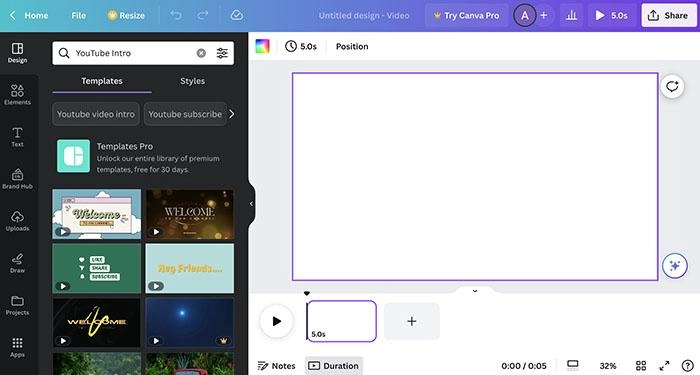Open the Text panel
The image size is (700, 375).
(x=17, y=137)
